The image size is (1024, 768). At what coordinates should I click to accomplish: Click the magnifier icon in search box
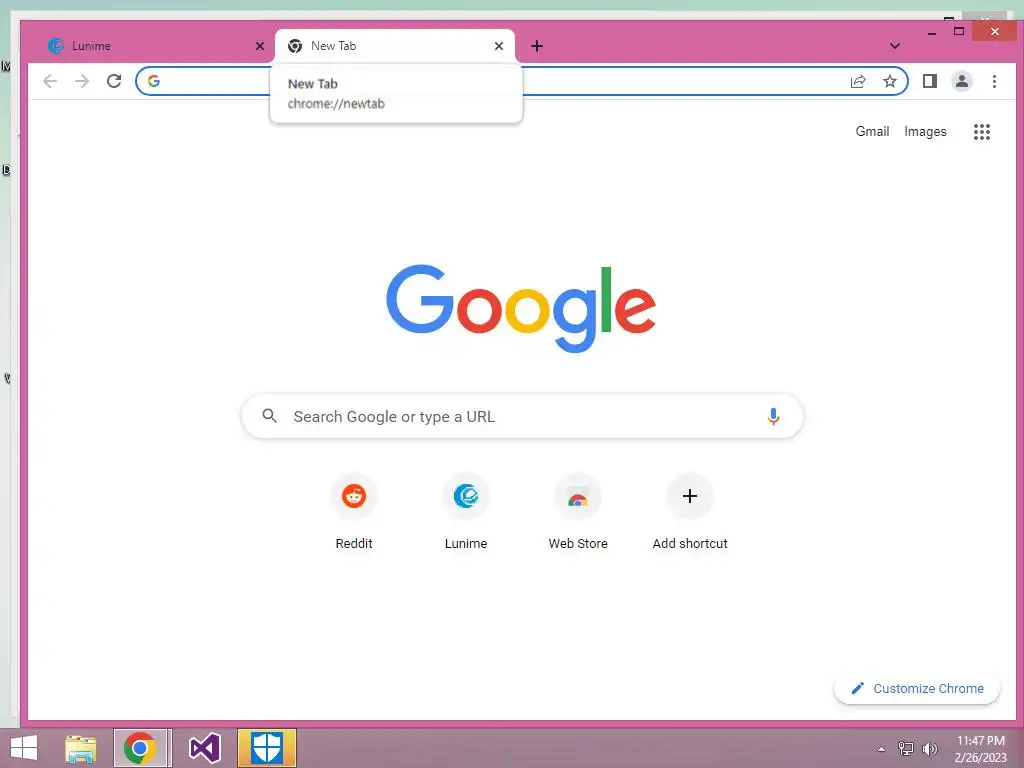click(270, 416)
